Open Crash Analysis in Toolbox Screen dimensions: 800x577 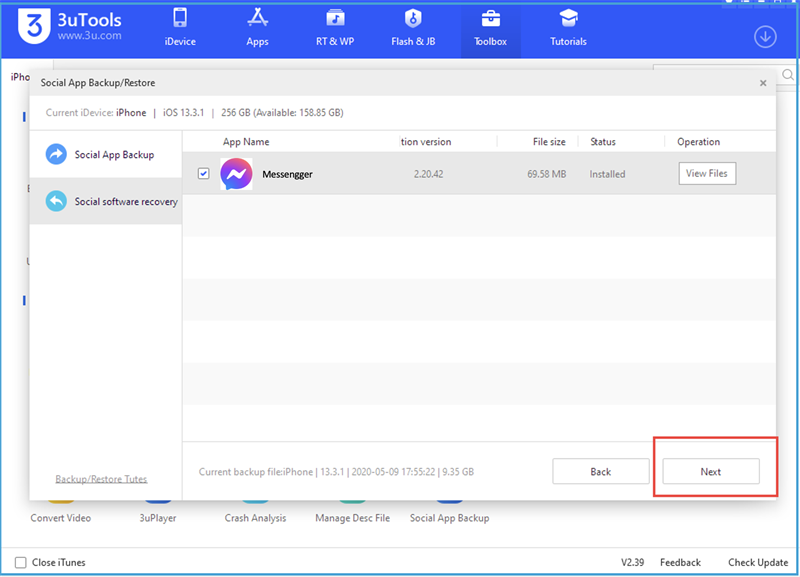pos(255,518)
